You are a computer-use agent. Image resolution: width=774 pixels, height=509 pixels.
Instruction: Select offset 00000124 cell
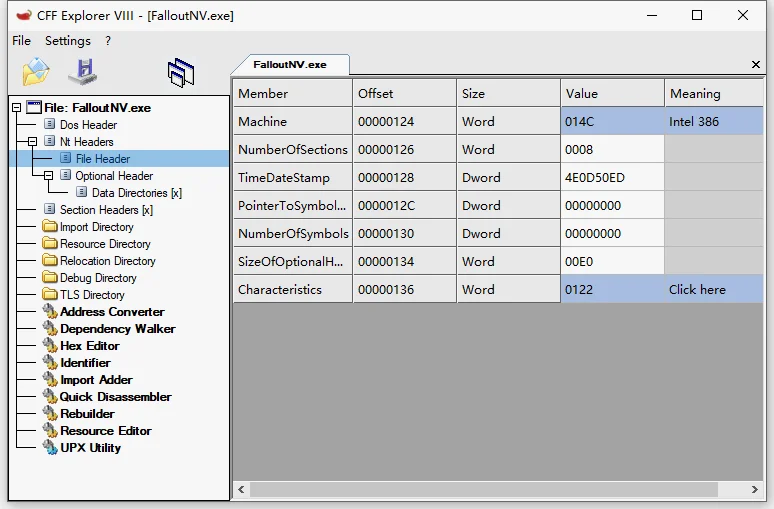(x=404, y=121)
